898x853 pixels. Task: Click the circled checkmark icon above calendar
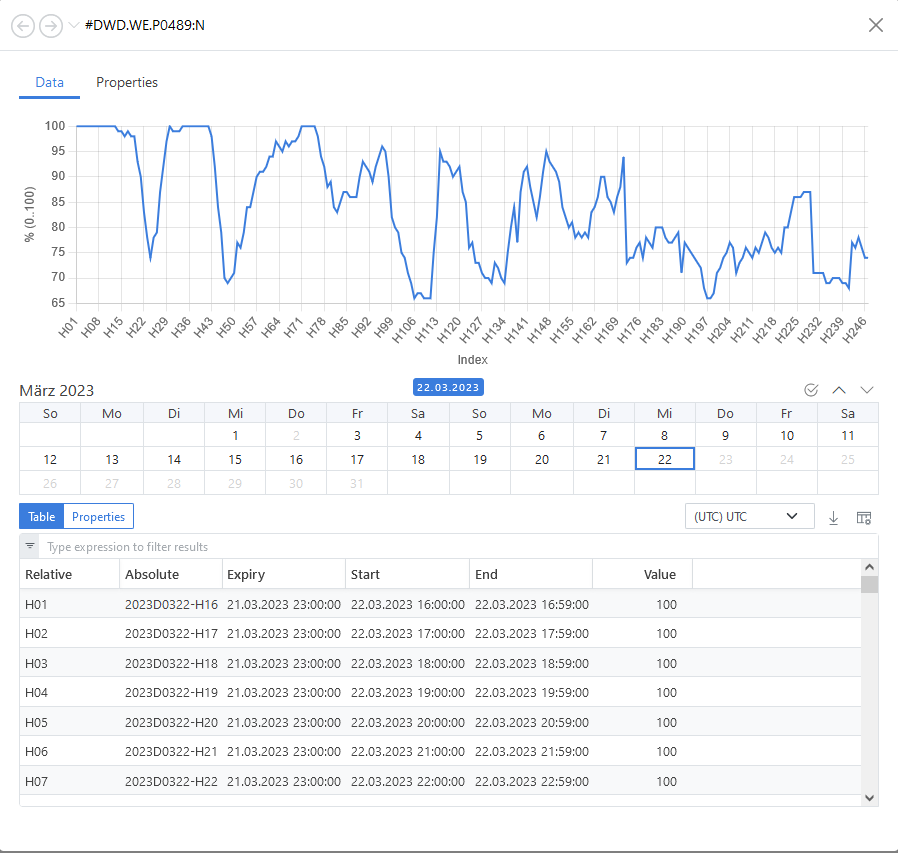(811, 390)
